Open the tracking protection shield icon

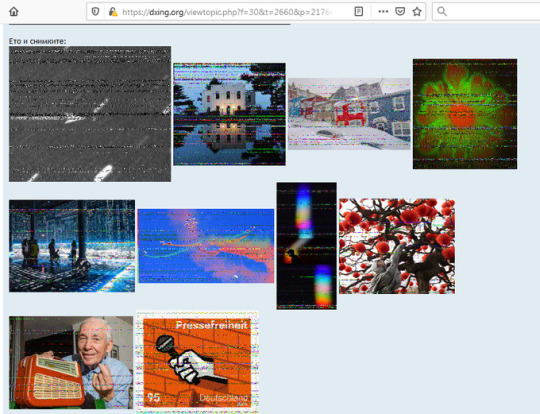pos(95,12)
